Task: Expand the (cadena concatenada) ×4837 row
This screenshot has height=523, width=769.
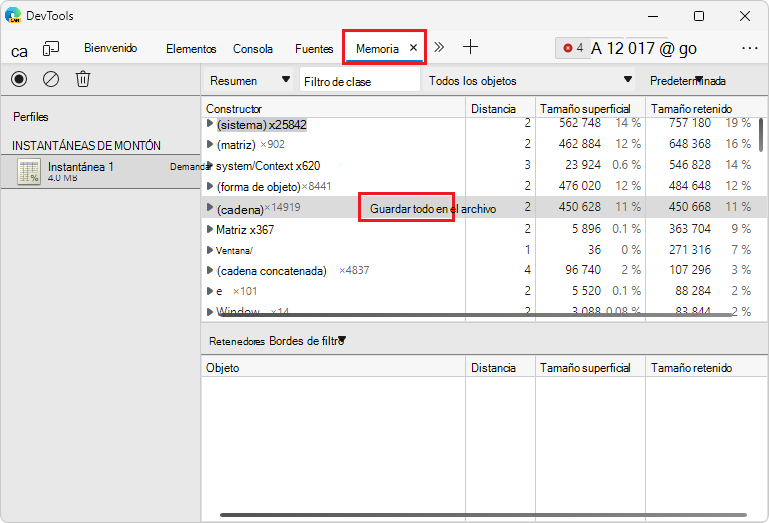Action: 210,270
